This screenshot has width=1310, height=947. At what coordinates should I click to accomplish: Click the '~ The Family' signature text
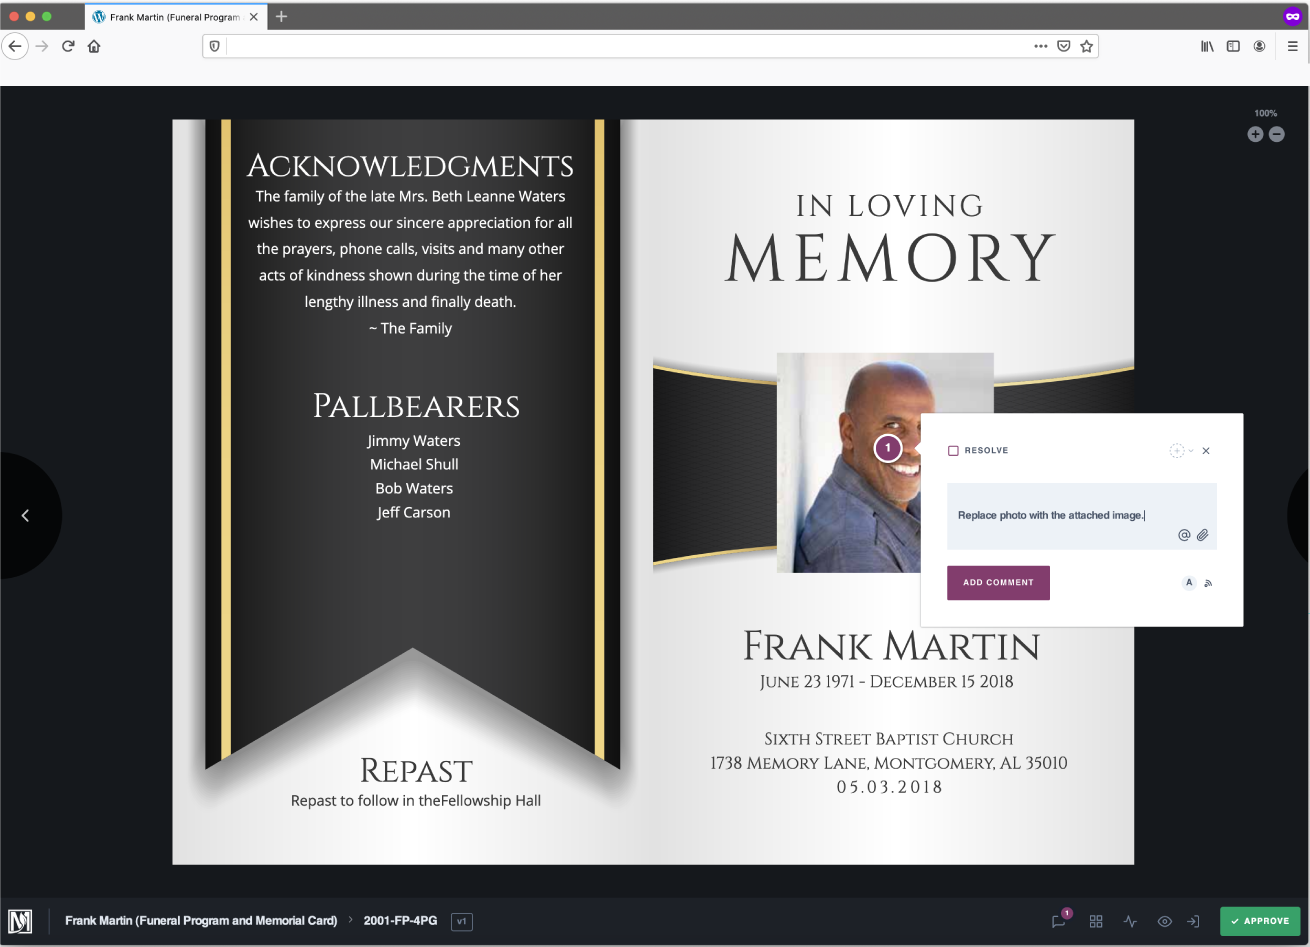click(x=410, y=329)
